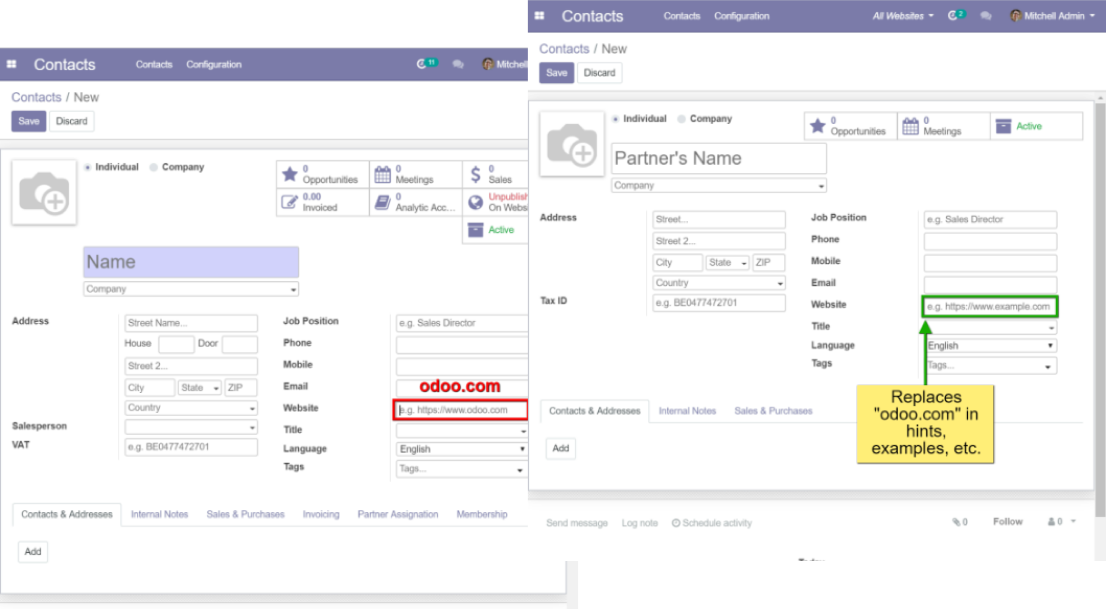Open Sales dollar stat in left window
This screenshot has height=609, width=1106.
[x=496, y=174]
